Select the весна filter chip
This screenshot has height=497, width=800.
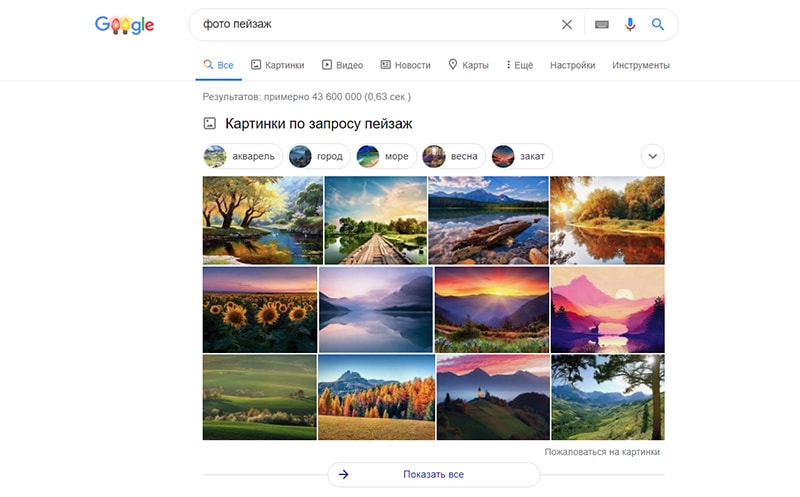point(453,156)
